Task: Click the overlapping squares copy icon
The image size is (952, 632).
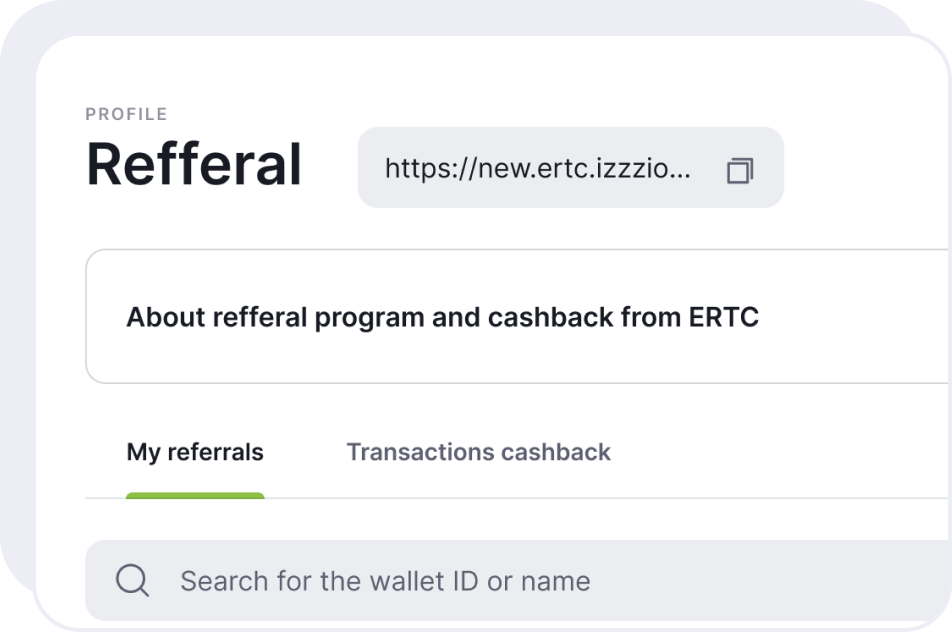Action: (x=739, y=169)
